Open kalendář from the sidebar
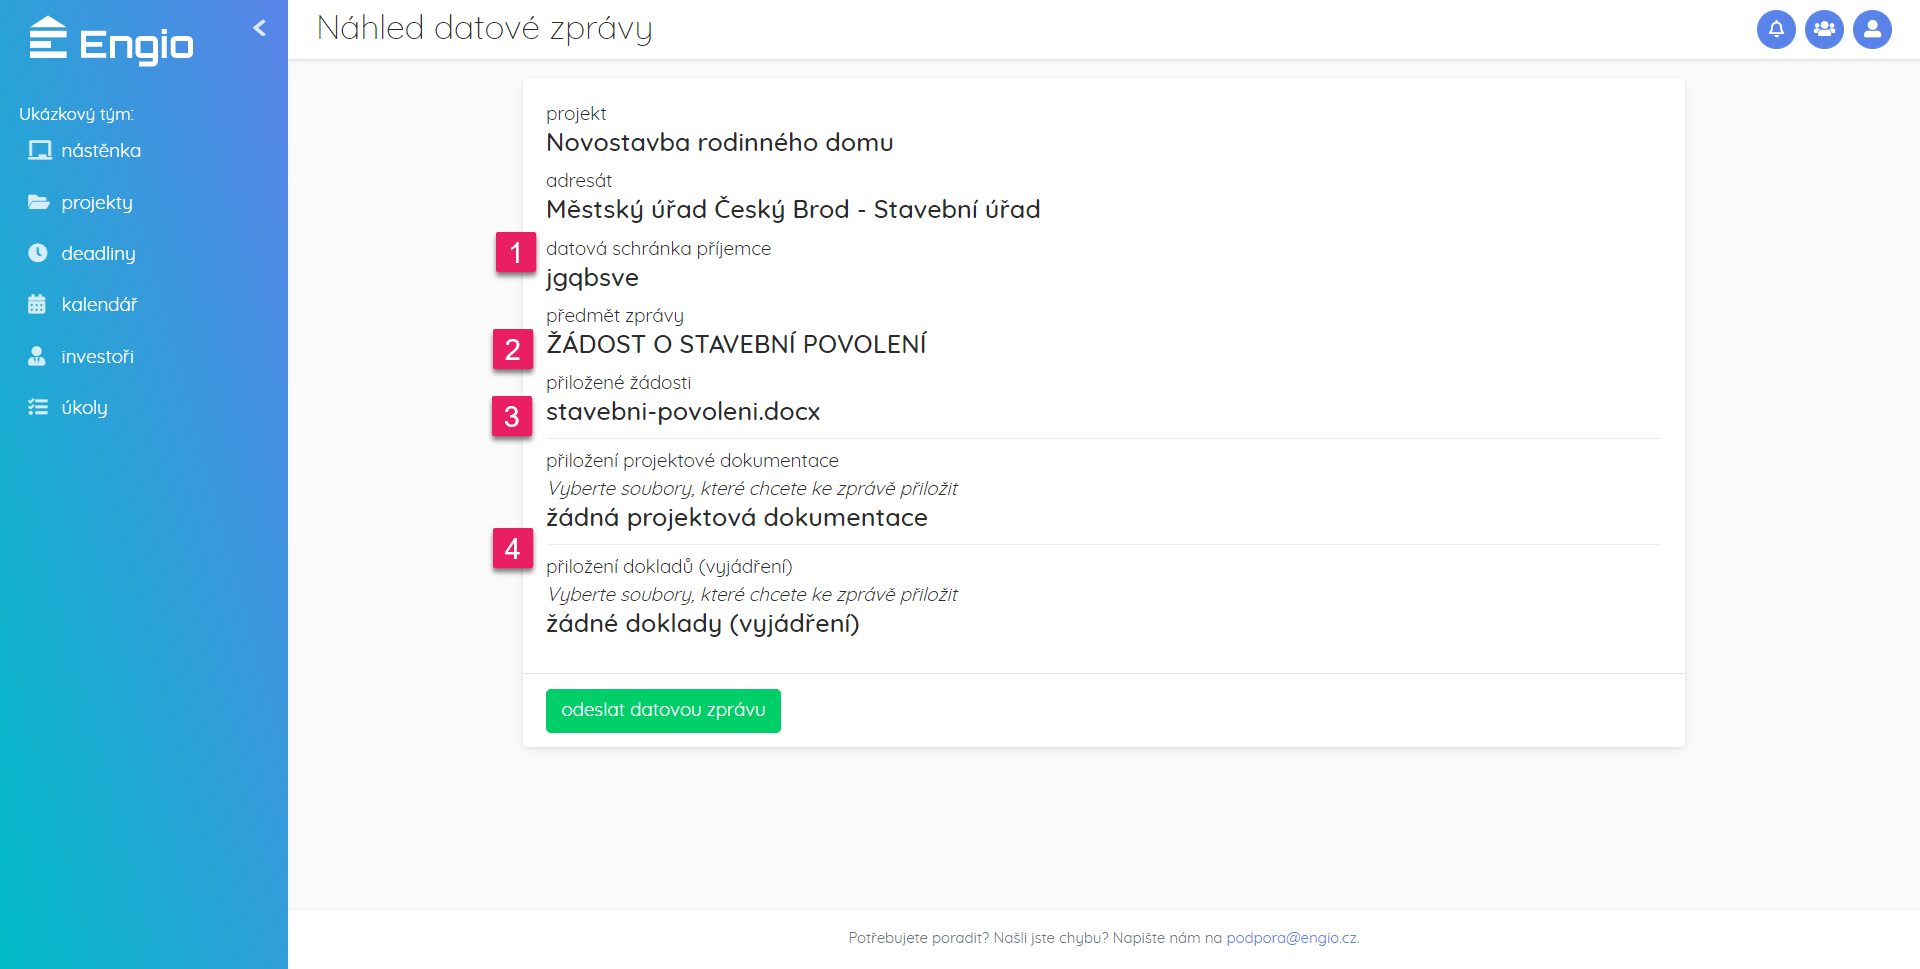The image size is (1920, 969). [99, 304]
